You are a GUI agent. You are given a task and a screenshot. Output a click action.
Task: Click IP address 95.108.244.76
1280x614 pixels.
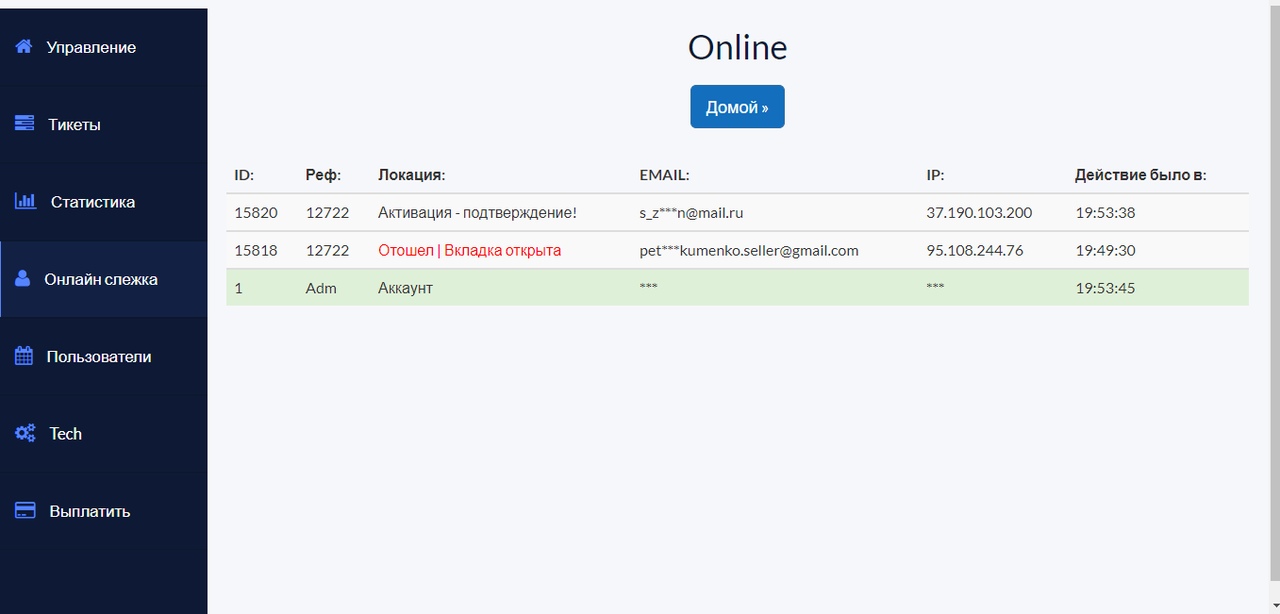[974, 251]
